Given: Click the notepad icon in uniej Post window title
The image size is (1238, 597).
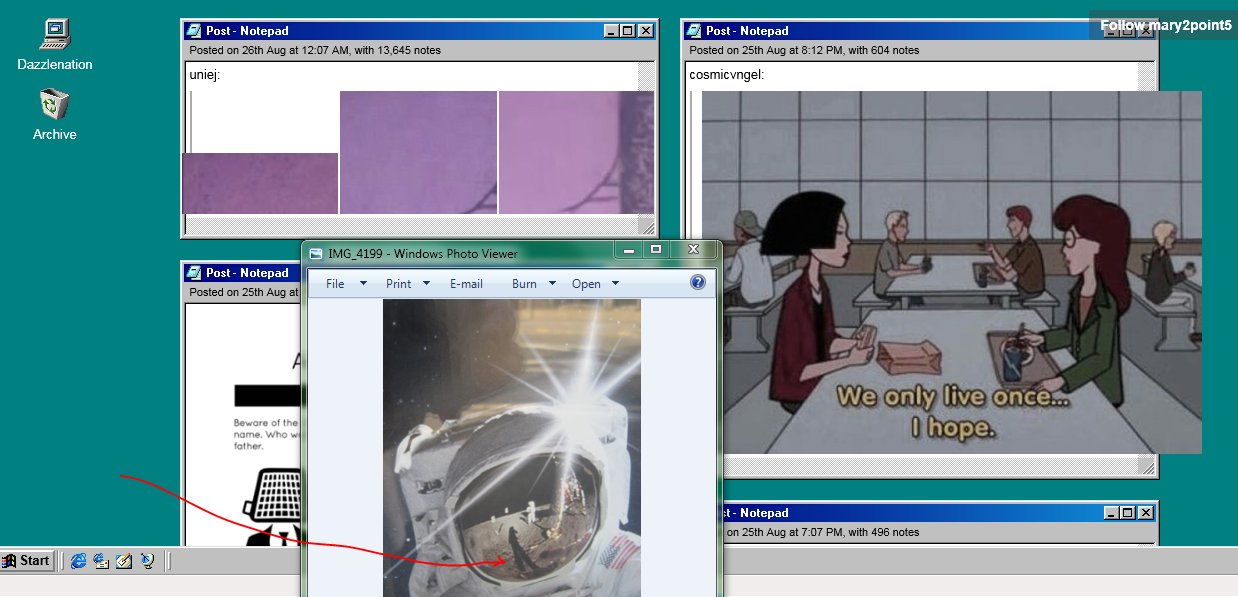Looking at the screenshot, I should click(194, 31).
